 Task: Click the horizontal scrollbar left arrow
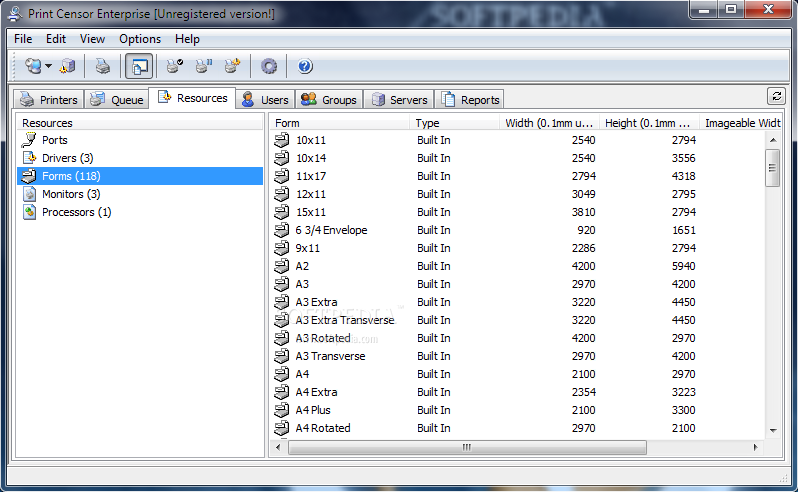click(278, 447)
